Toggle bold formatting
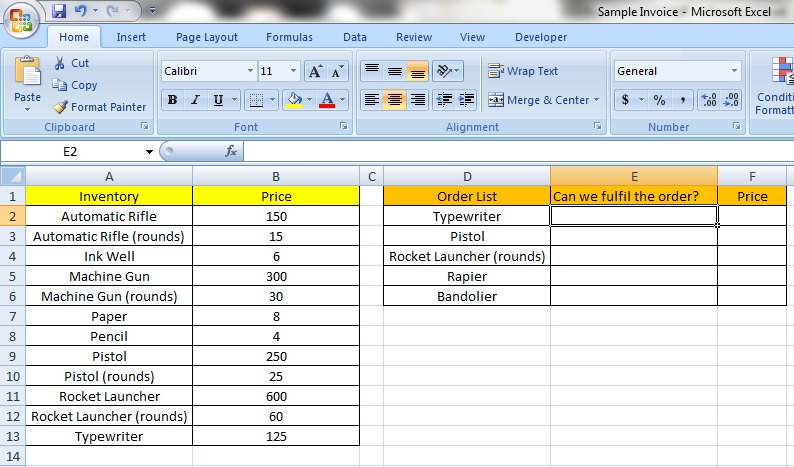 click(x=172, y=100)
